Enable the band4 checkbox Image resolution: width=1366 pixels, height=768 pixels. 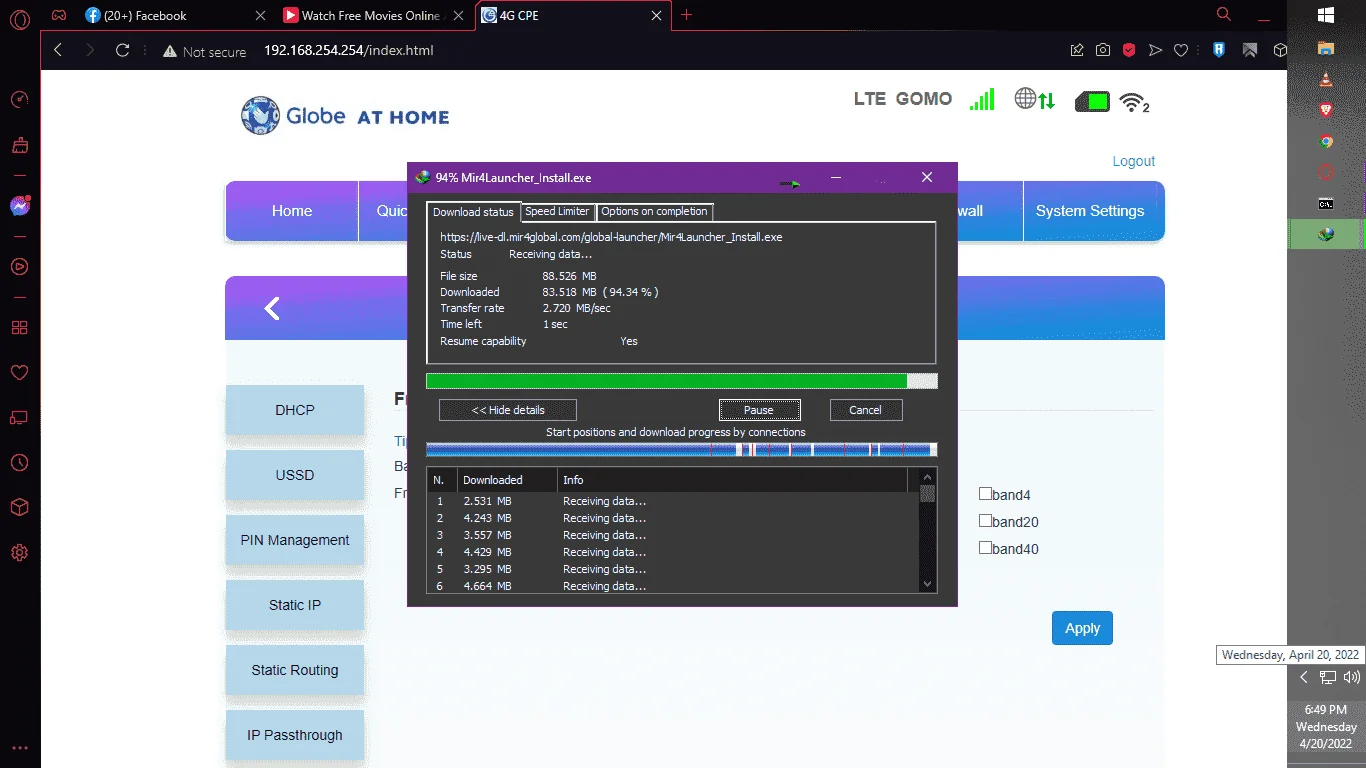click(x=985, y=494)
